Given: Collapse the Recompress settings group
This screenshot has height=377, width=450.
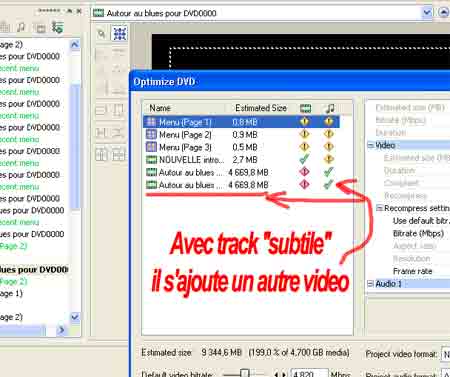Looking at the screenshot, I should click(379, 208).
